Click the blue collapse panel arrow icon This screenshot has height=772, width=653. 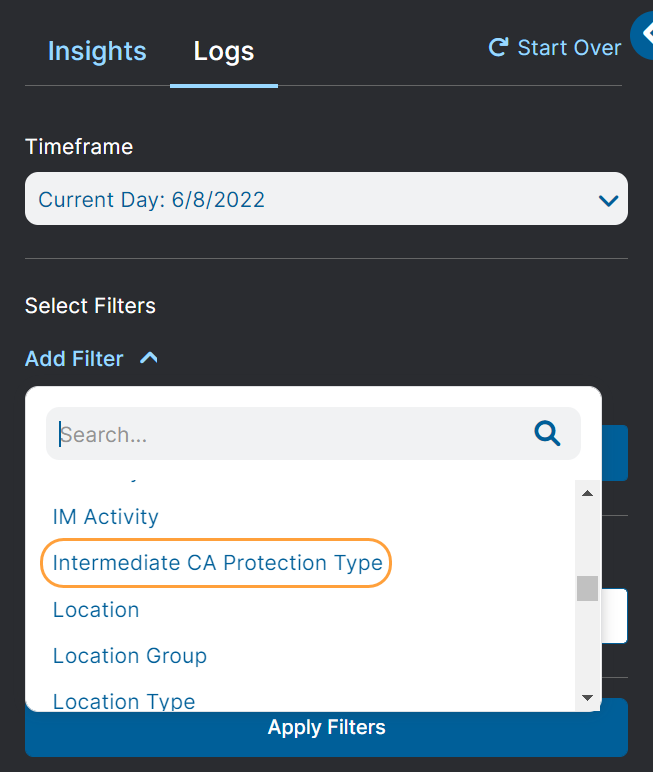[644, 36]
